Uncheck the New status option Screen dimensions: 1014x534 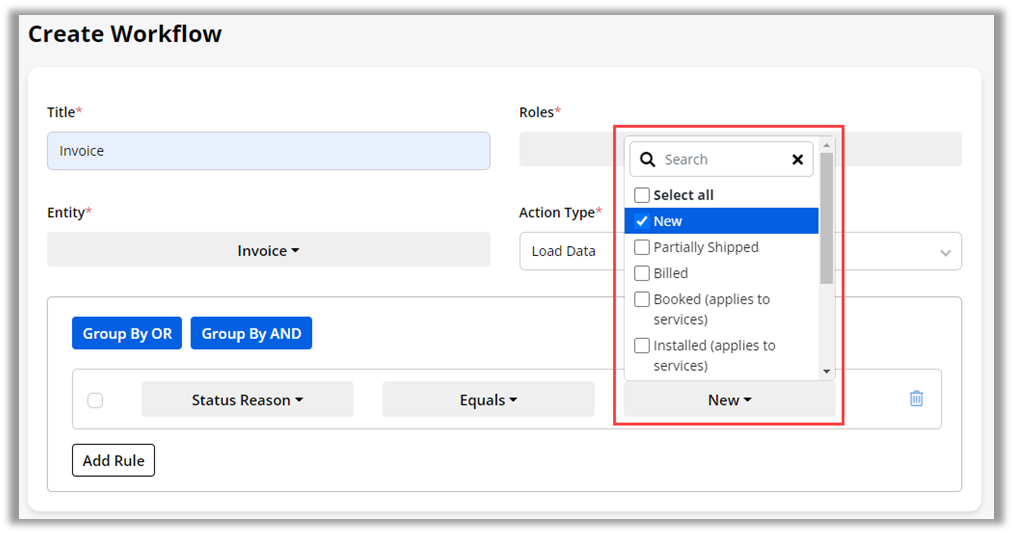[642, 221]
